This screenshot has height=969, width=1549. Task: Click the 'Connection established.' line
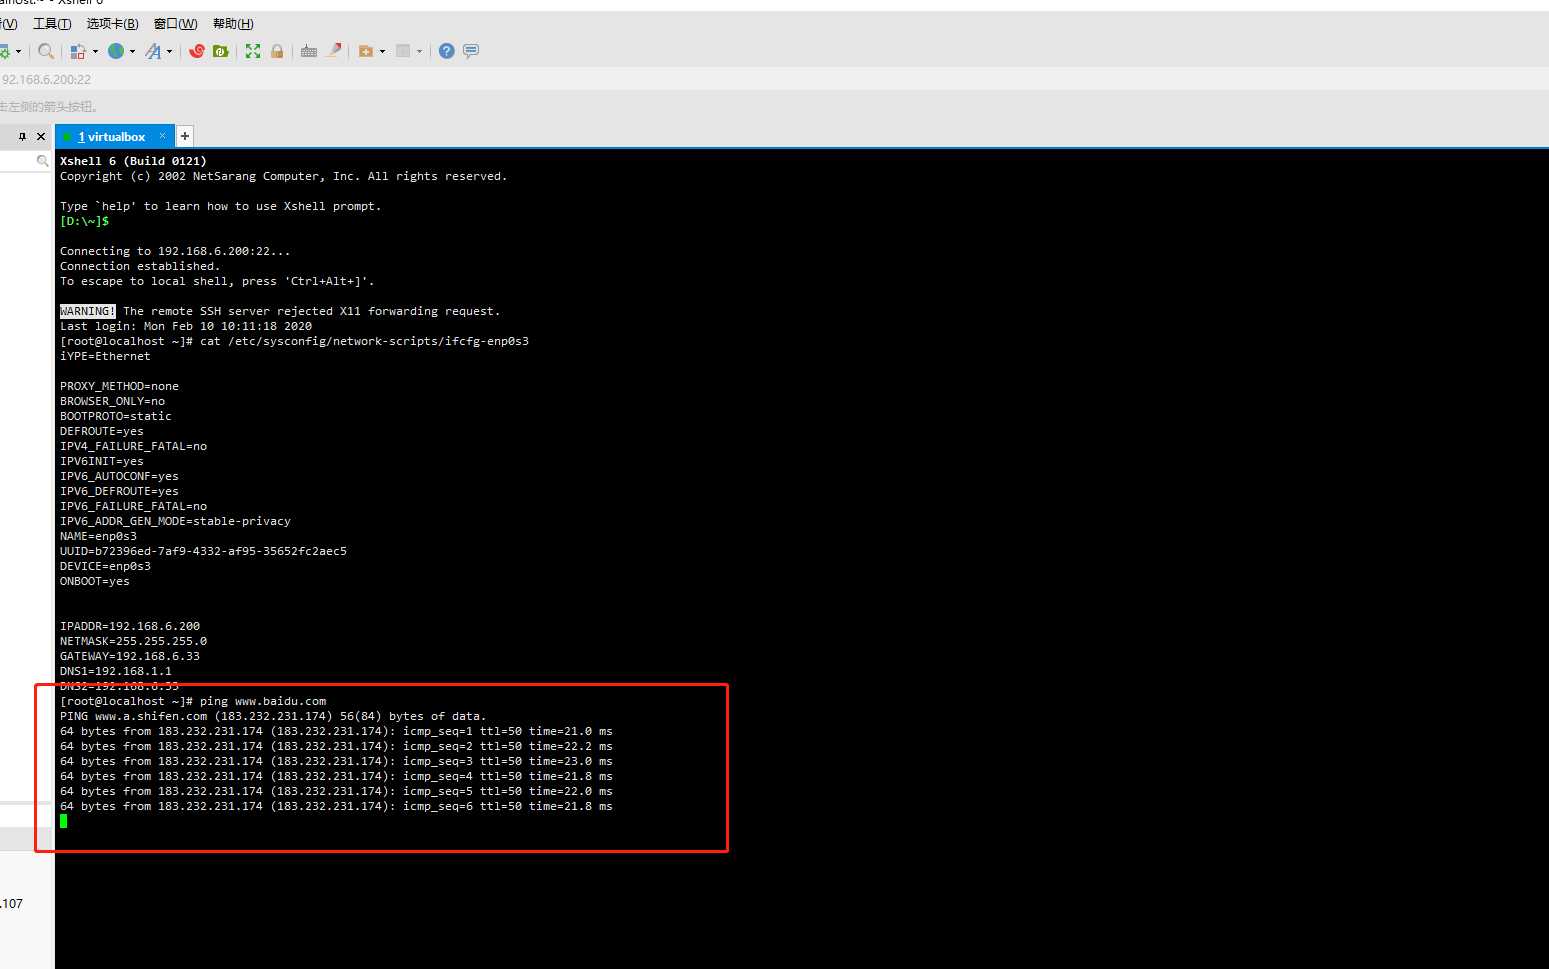(x=140, y=266)
